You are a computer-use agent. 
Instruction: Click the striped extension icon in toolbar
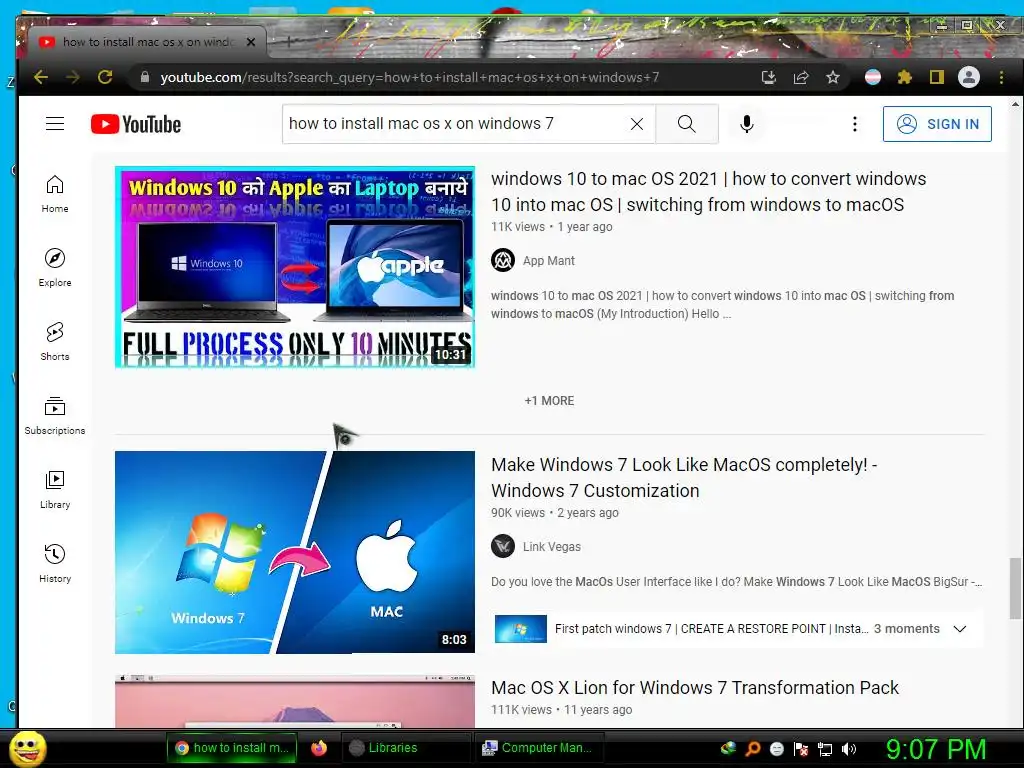(872, 78)
